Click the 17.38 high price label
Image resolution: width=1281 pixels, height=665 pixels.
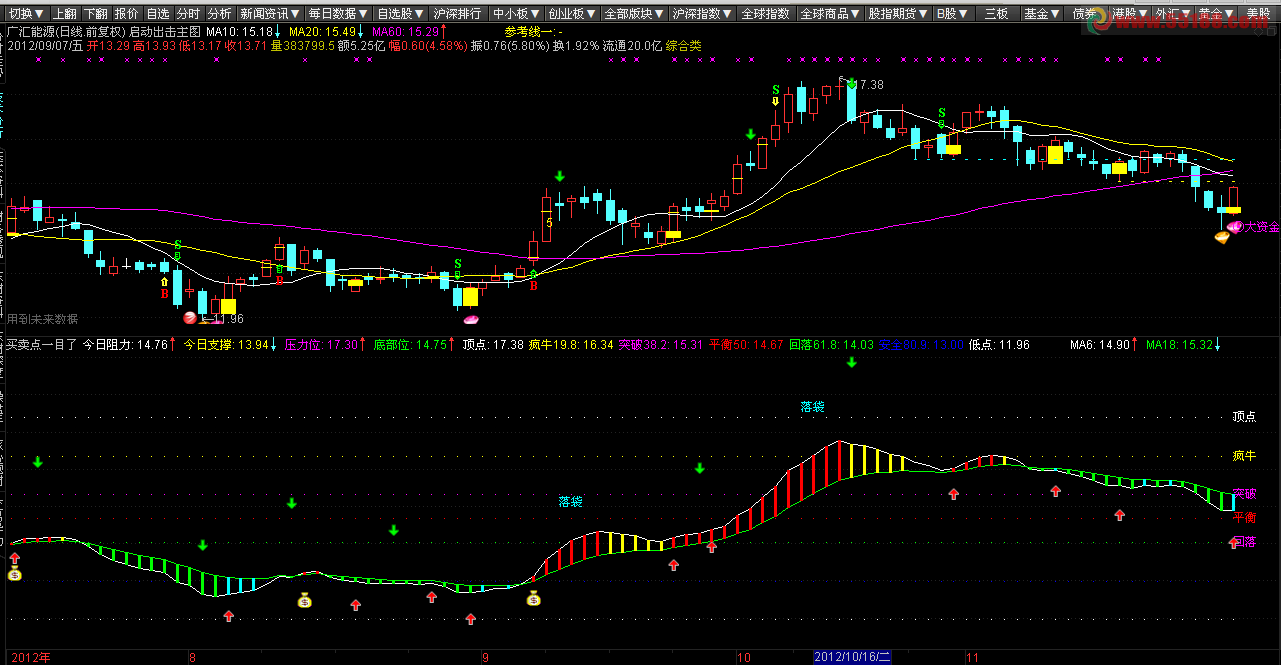[870, 85]
